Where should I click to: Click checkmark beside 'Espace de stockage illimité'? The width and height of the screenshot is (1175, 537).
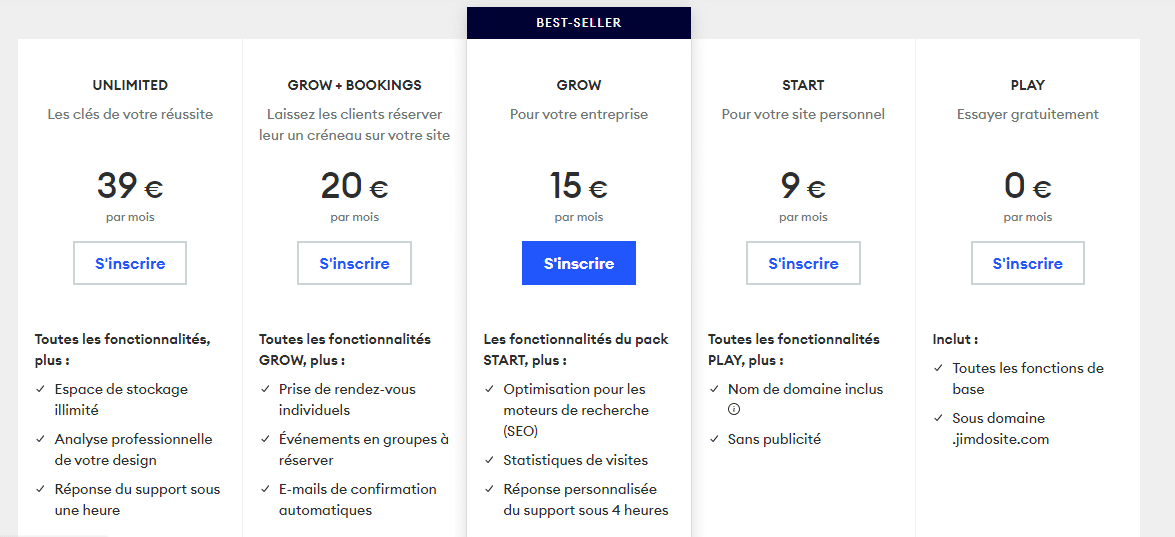[40, 389]
